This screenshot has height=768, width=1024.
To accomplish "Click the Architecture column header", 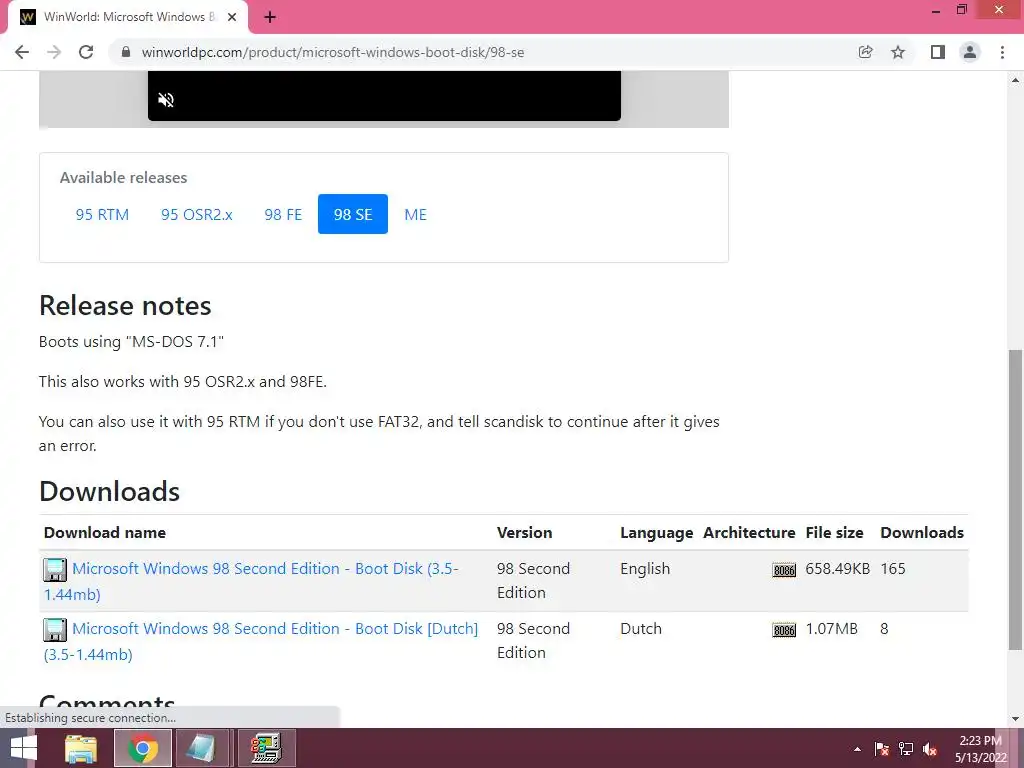I will (749, 533).
